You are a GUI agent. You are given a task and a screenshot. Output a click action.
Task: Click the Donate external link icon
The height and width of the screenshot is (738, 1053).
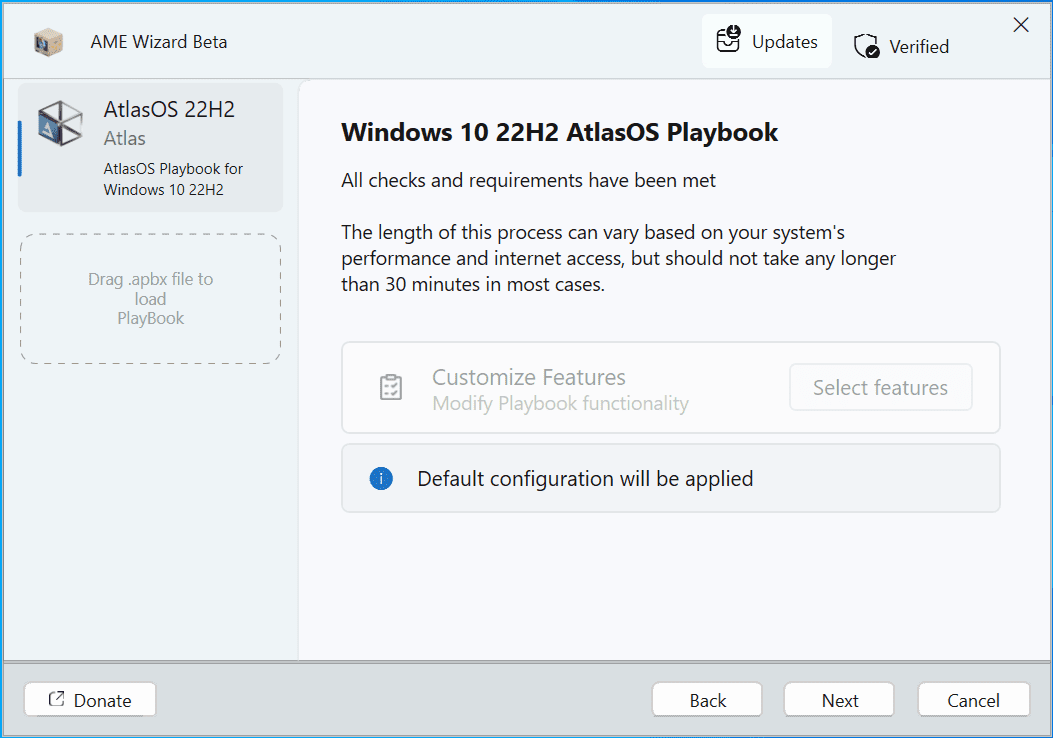tap(57, 700)
